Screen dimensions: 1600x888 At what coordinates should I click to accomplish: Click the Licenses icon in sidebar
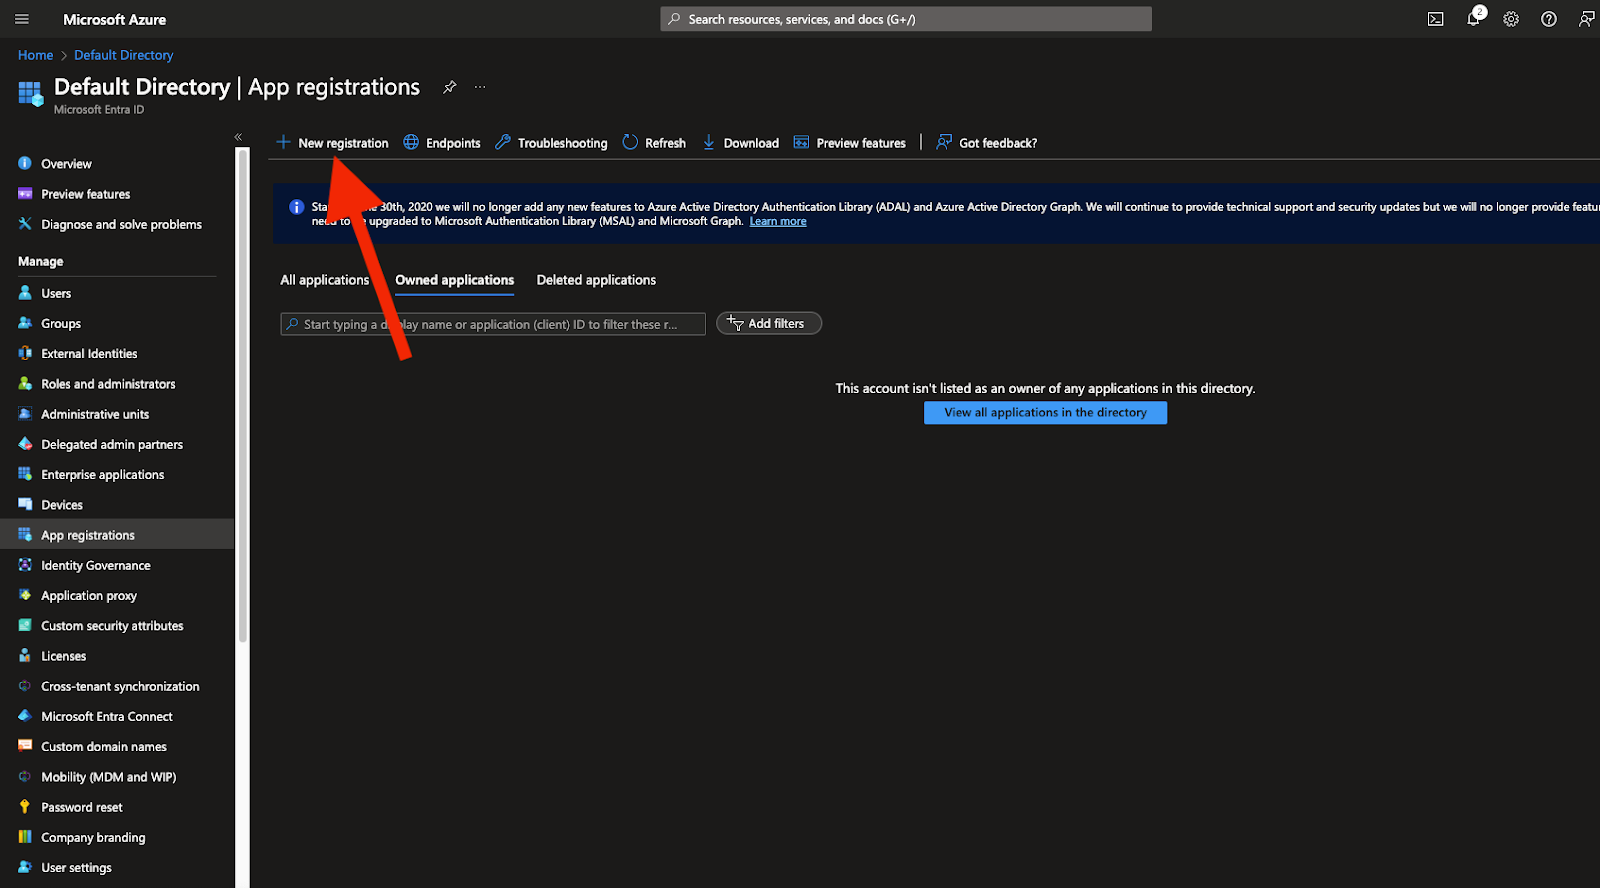tap(25, 655)
